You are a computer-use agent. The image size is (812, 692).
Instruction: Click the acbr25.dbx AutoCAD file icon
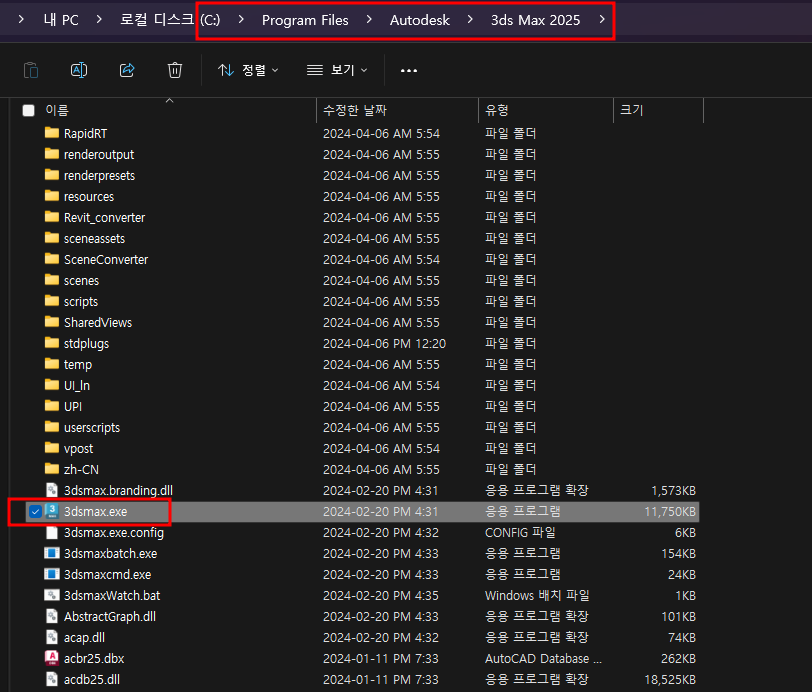(x=52, y=658)
